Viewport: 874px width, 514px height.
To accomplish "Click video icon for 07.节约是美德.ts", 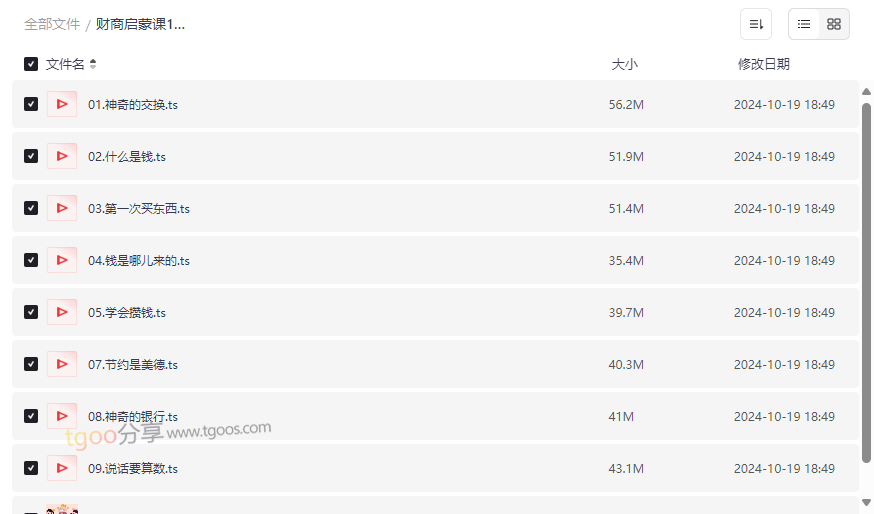I will [x=62, y=364].
